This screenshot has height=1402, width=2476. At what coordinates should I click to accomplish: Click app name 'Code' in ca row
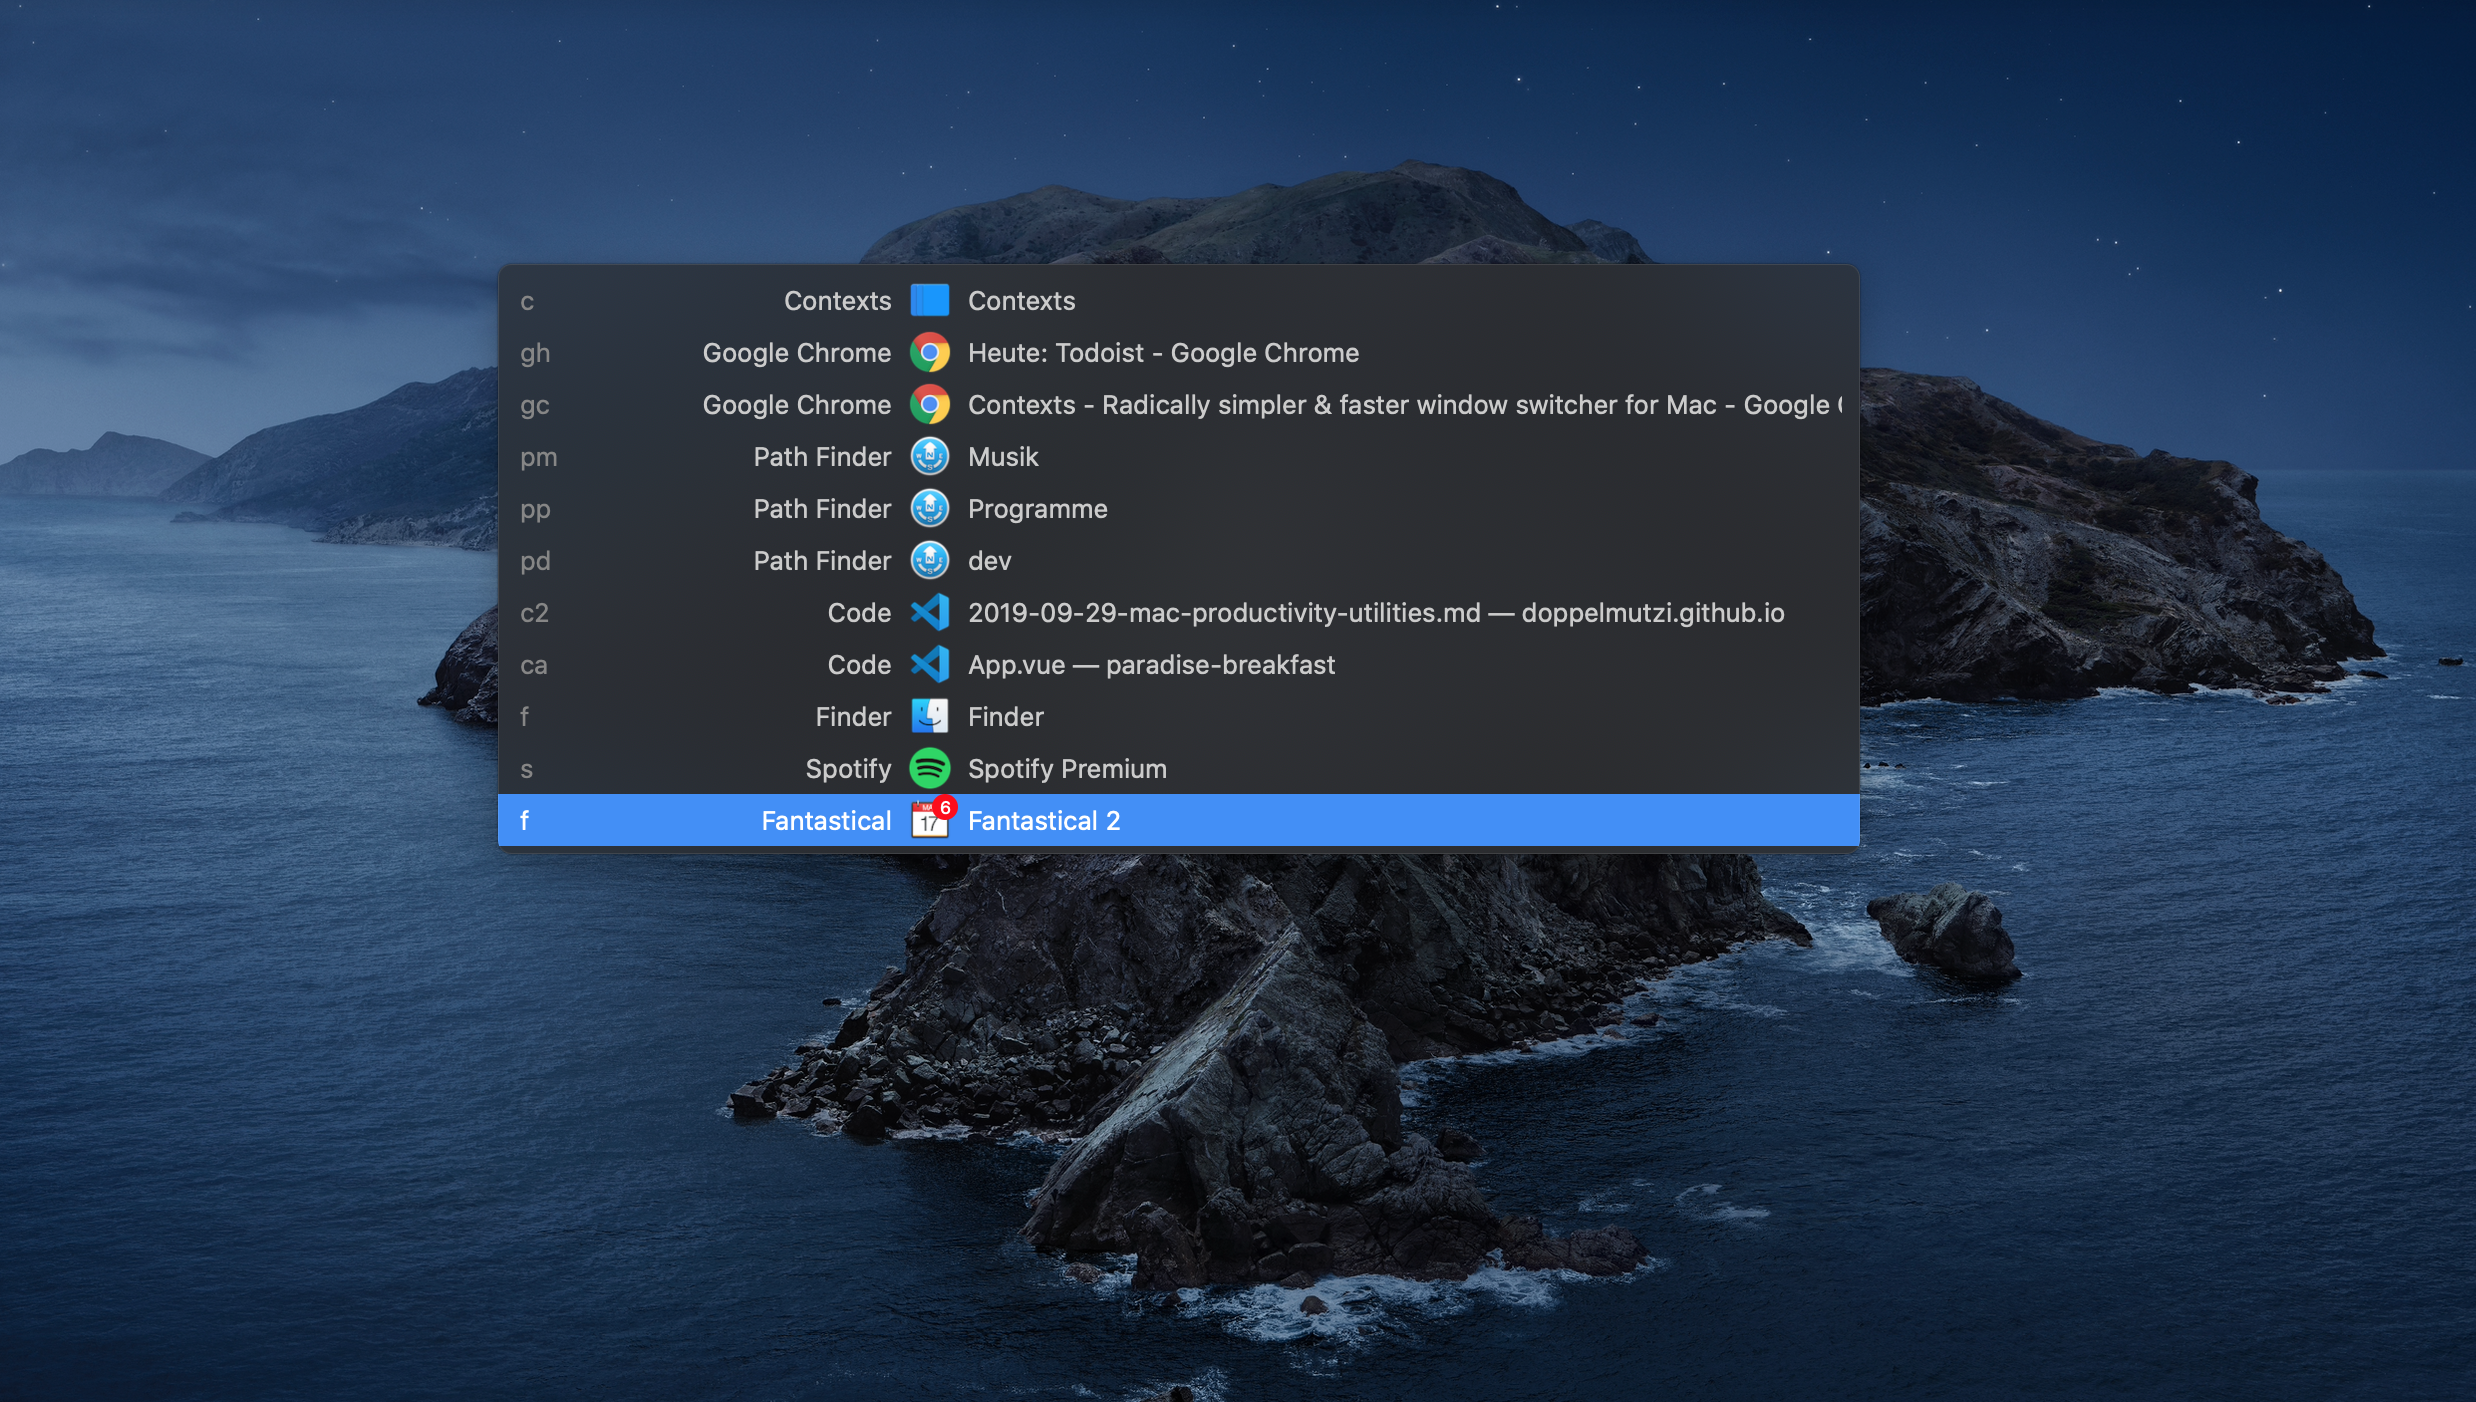pos(859,665)
